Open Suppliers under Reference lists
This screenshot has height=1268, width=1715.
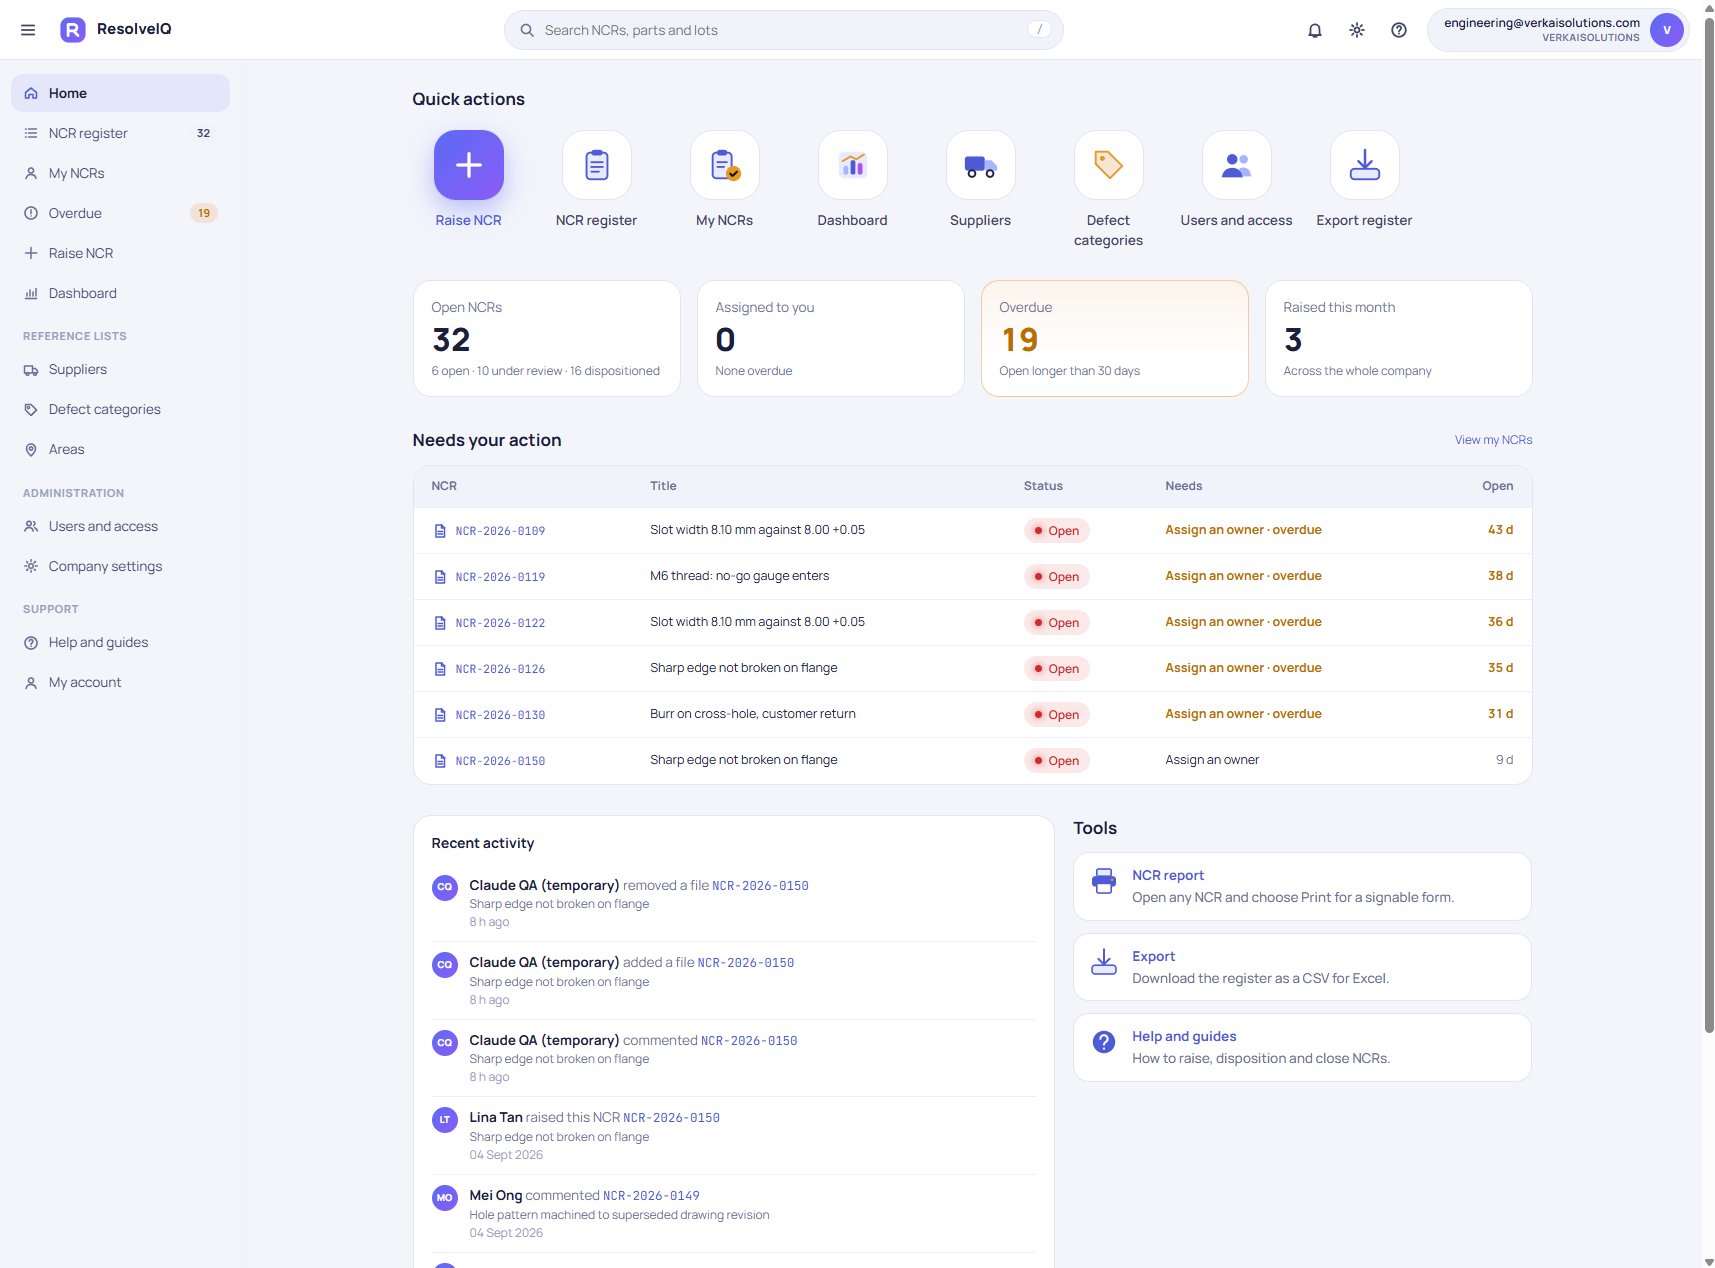[120, 369]
